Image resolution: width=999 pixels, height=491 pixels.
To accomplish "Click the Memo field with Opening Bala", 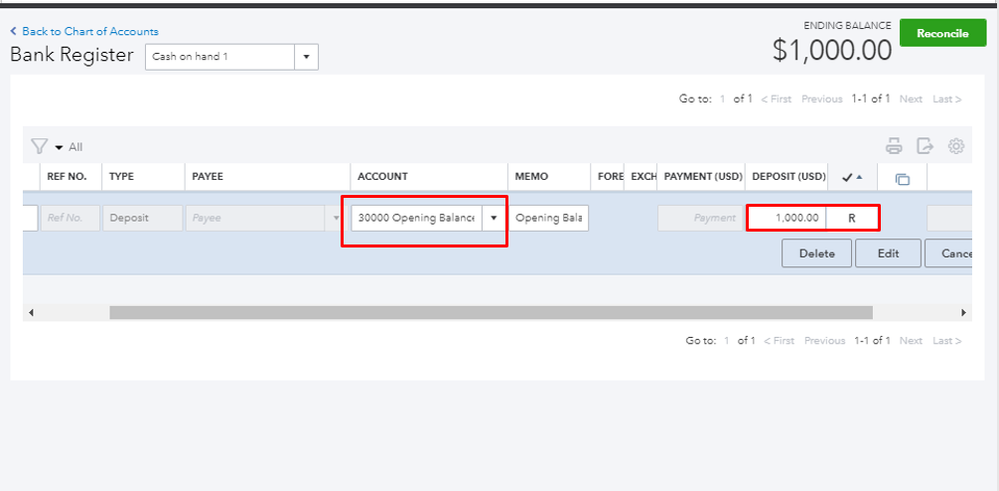I will [x=549, y=218].
